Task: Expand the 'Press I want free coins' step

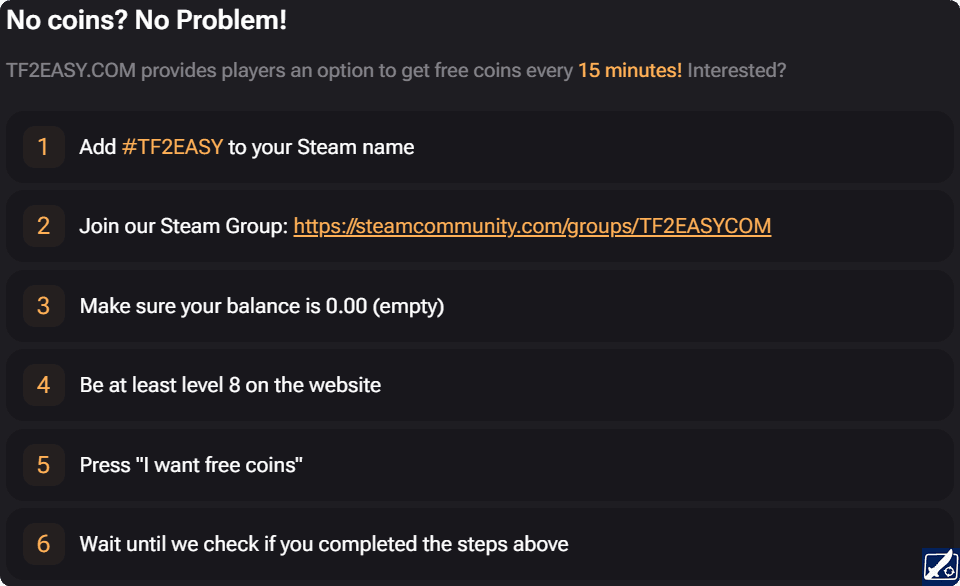Action: click(x=480, y=464)
